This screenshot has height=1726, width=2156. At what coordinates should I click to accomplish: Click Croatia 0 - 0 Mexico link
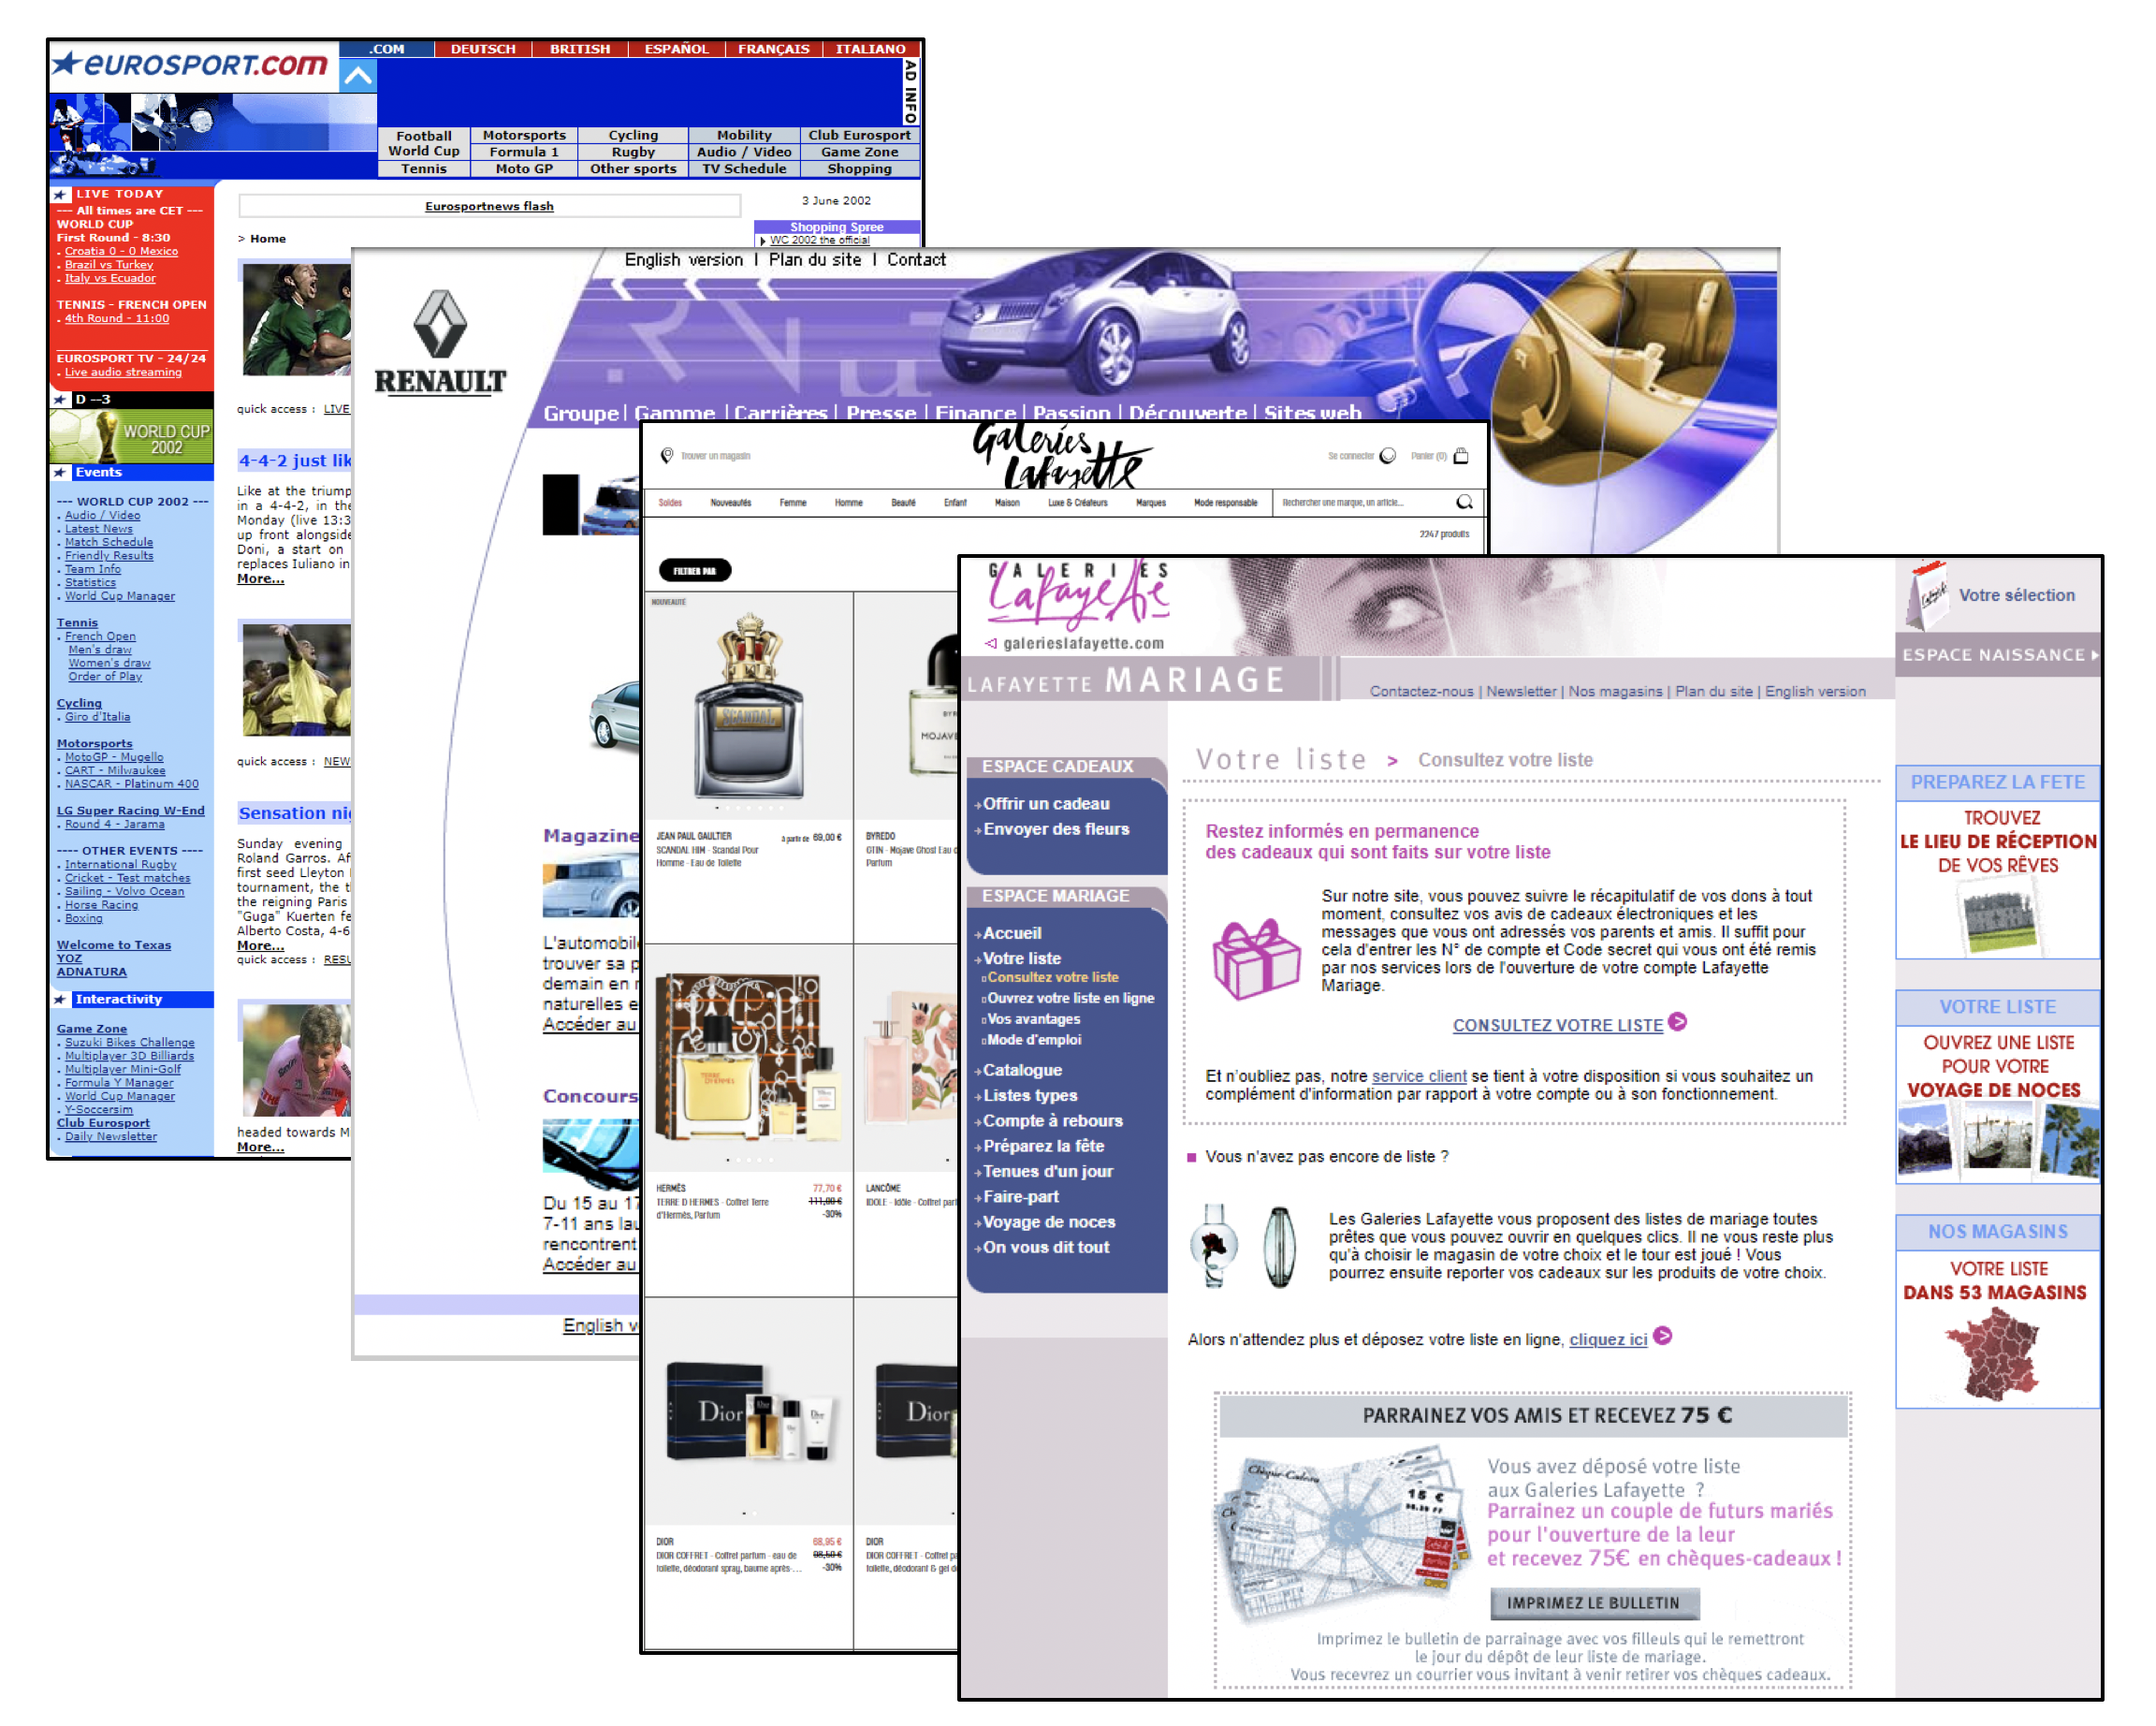click(121, 251)
